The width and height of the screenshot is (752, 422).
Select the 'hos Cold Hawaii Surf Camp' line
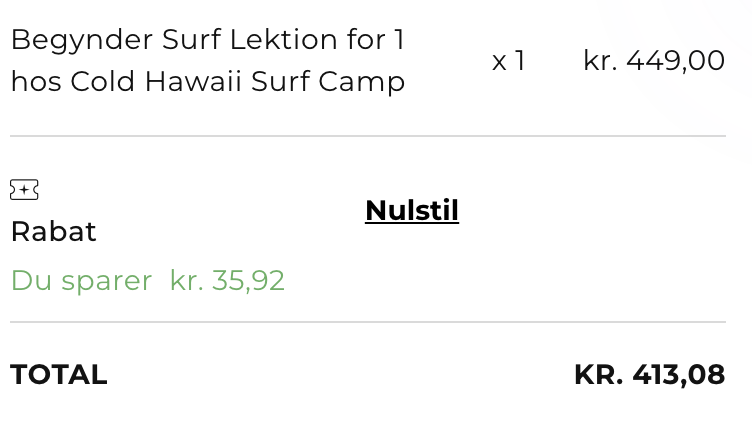coord(207,81)
